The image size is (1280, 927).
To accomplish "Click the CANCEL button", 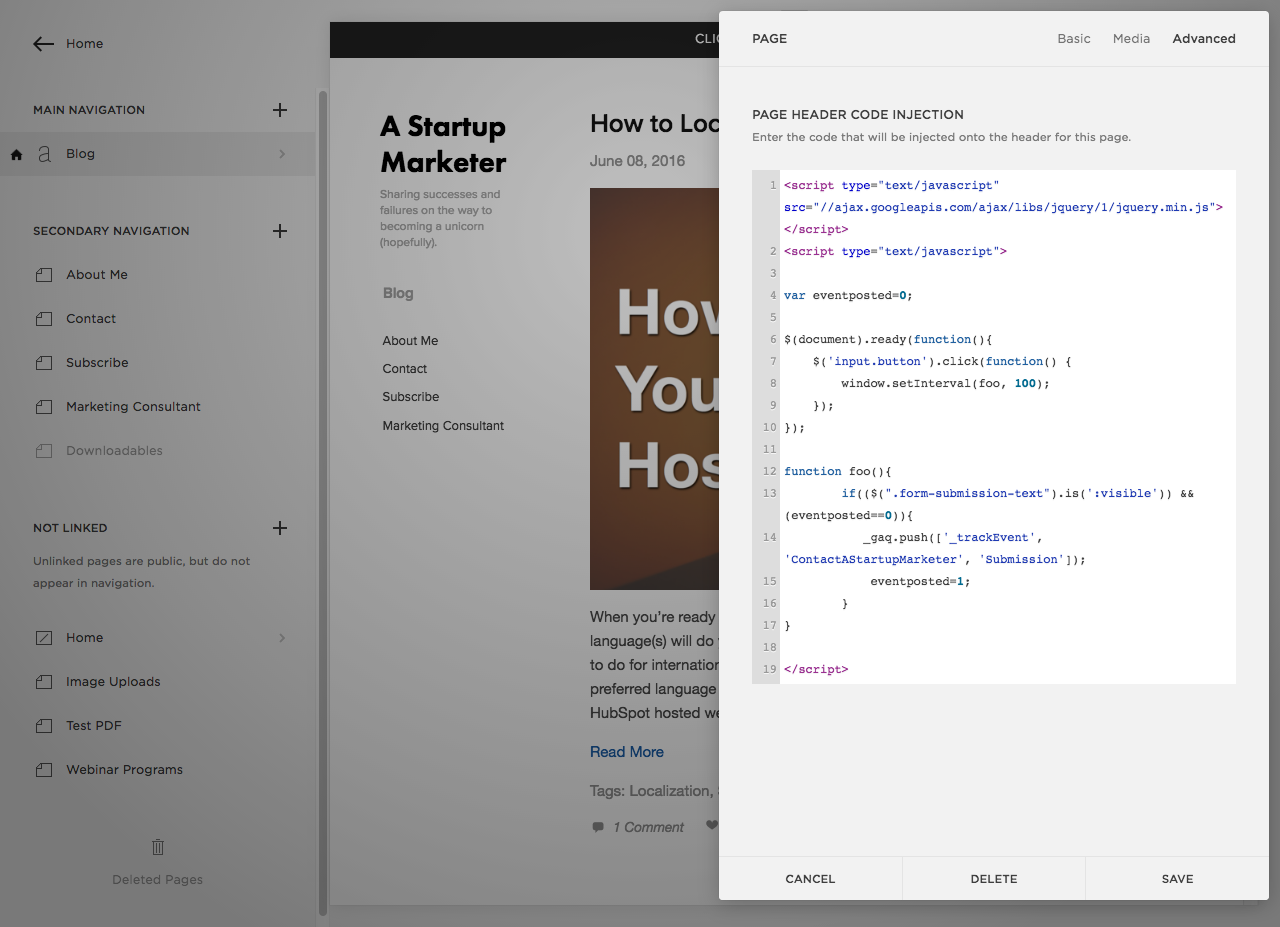I will point(810,879).
